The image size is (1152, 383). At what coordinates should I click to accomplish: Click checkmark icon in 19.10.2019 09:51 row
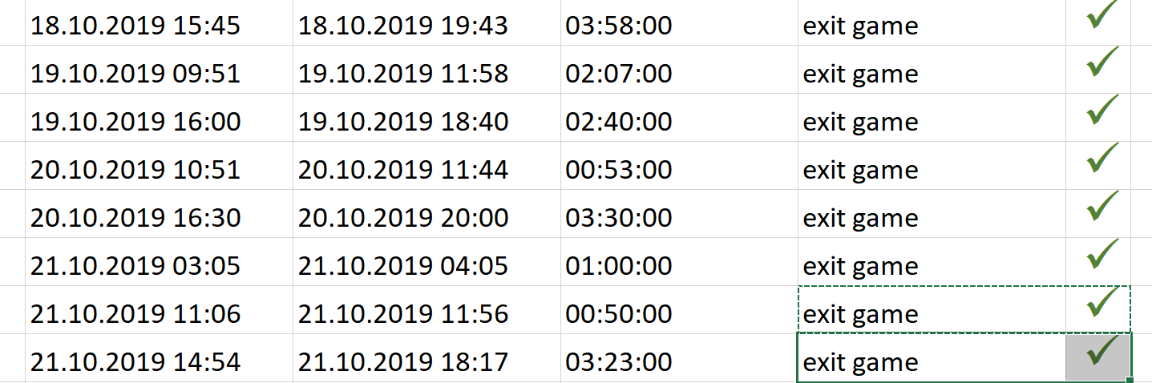pyautogui.click(x=1102, y=62)
